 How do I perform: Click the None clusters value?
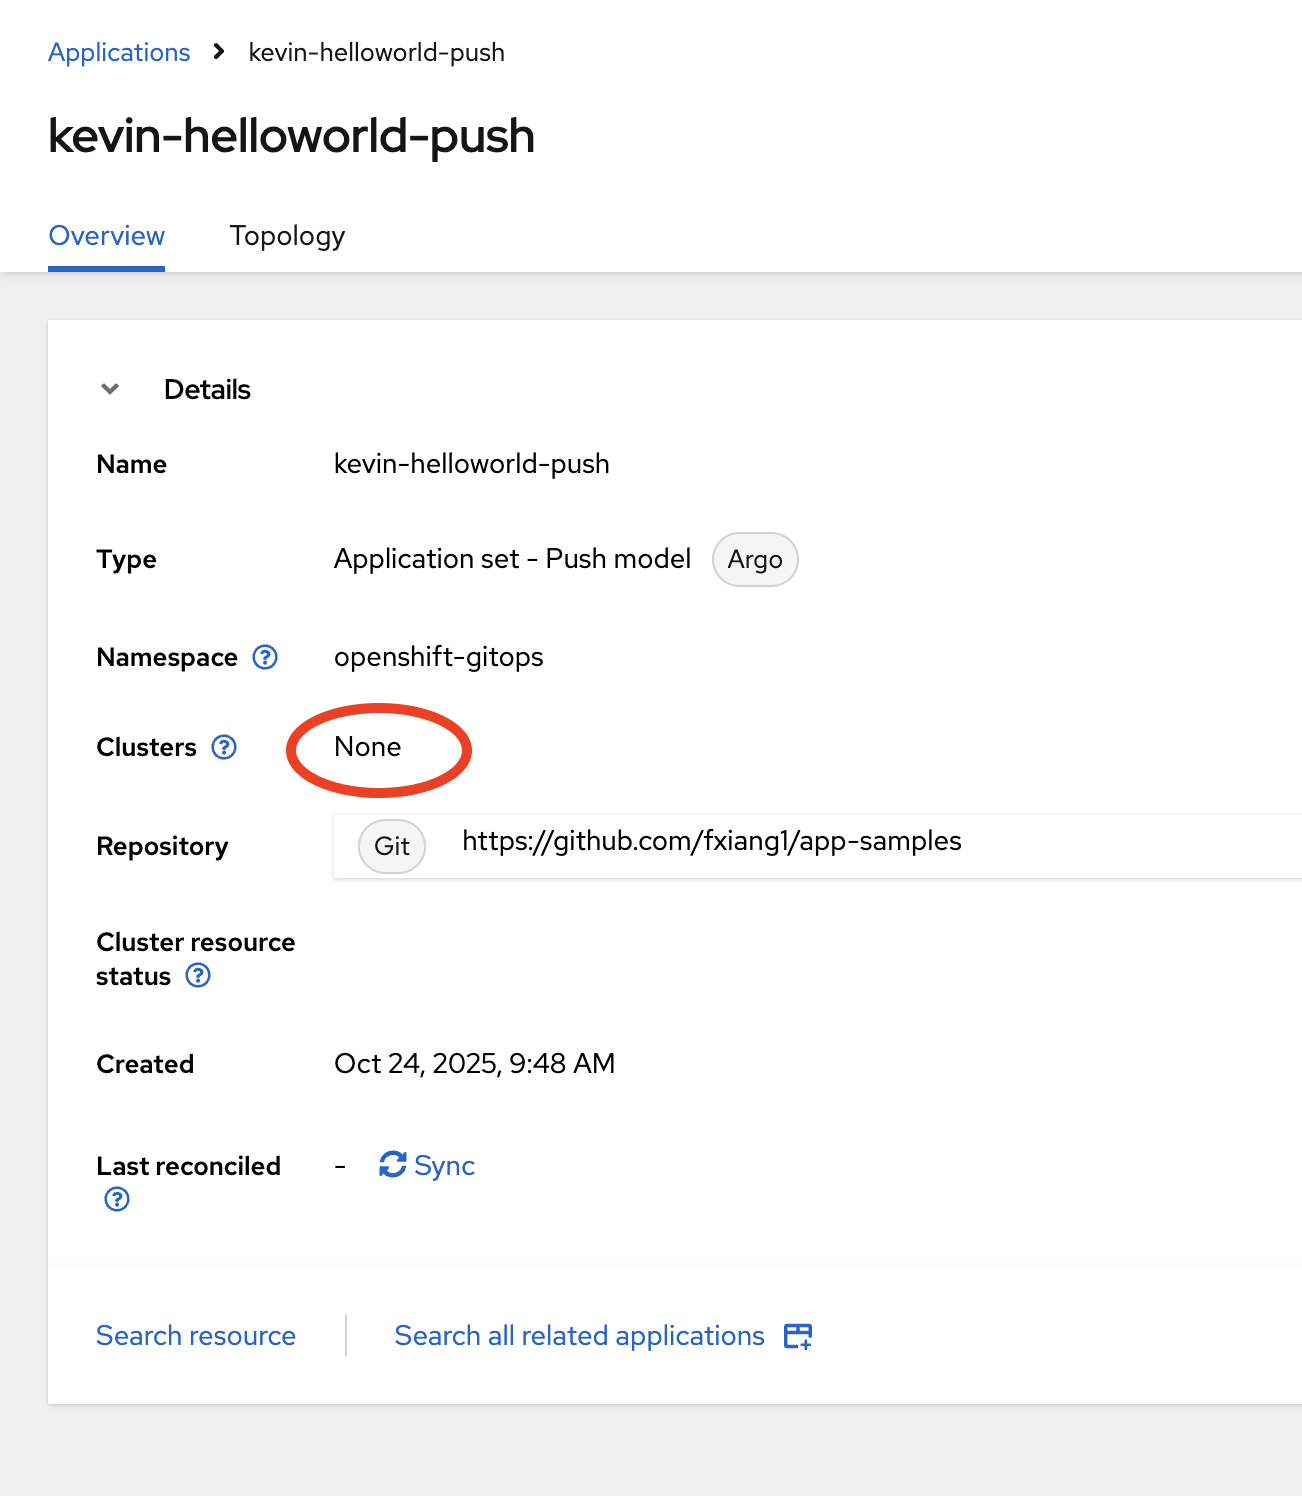click(368, 747)
